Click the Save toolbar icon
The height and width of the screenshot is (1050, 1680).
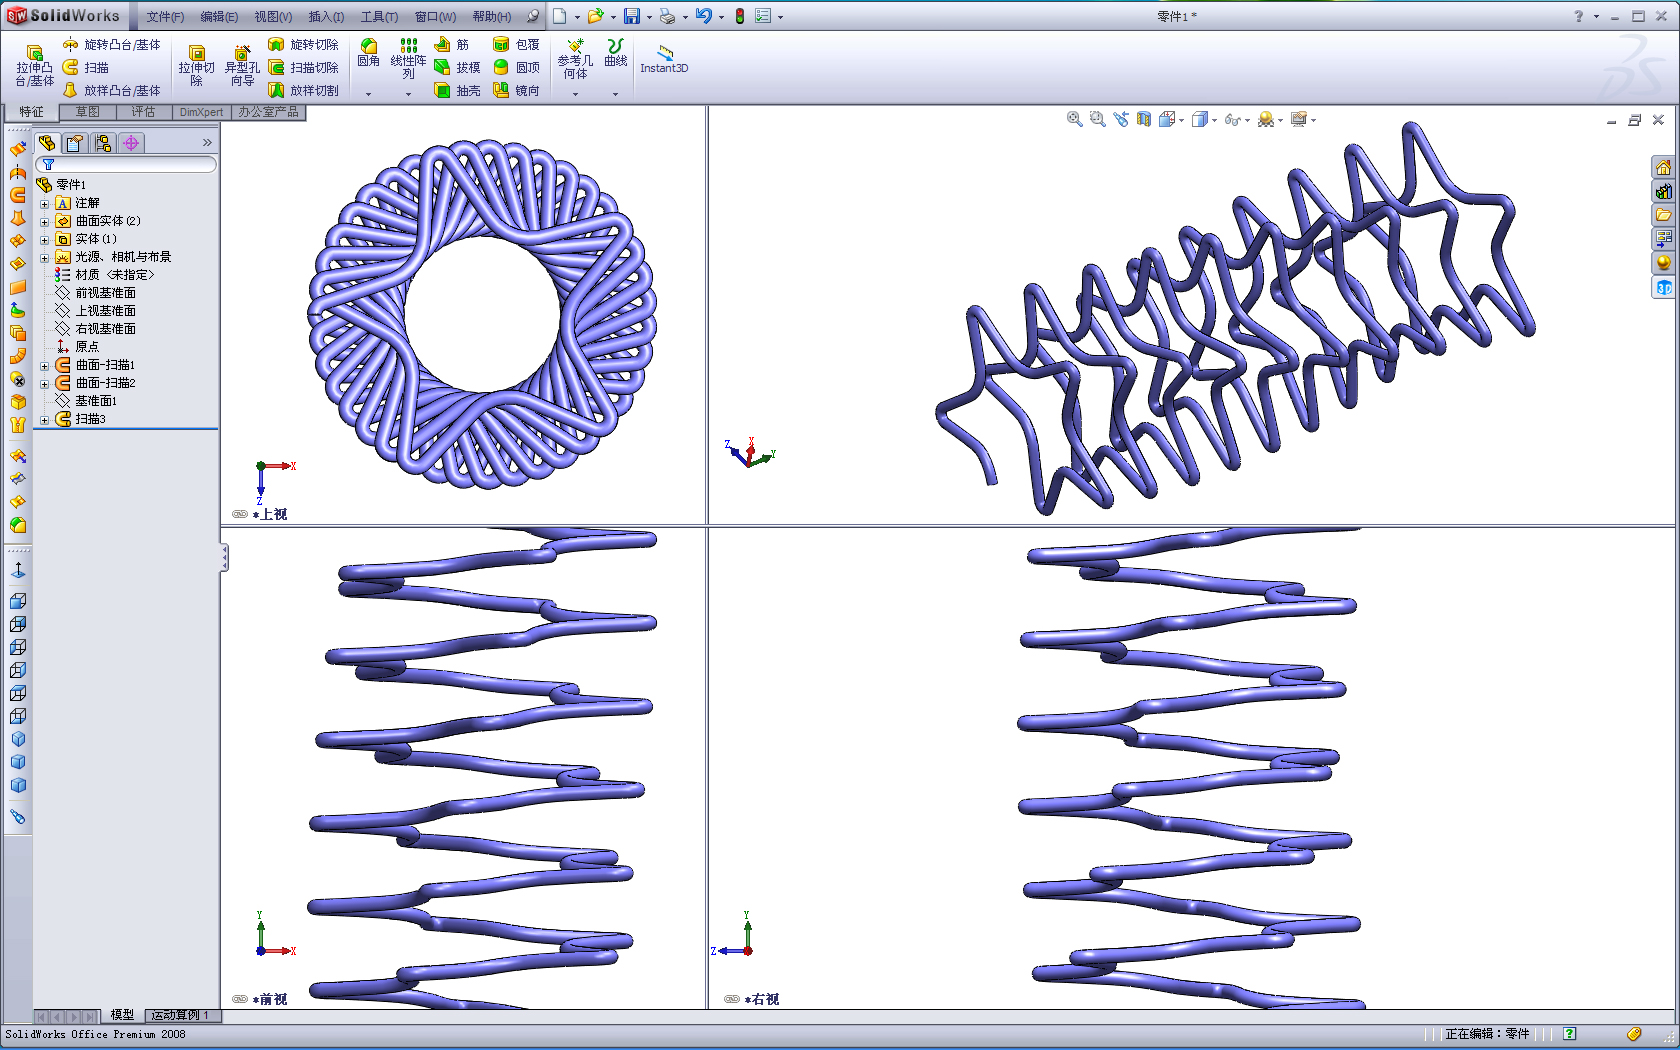coord(632,16)
